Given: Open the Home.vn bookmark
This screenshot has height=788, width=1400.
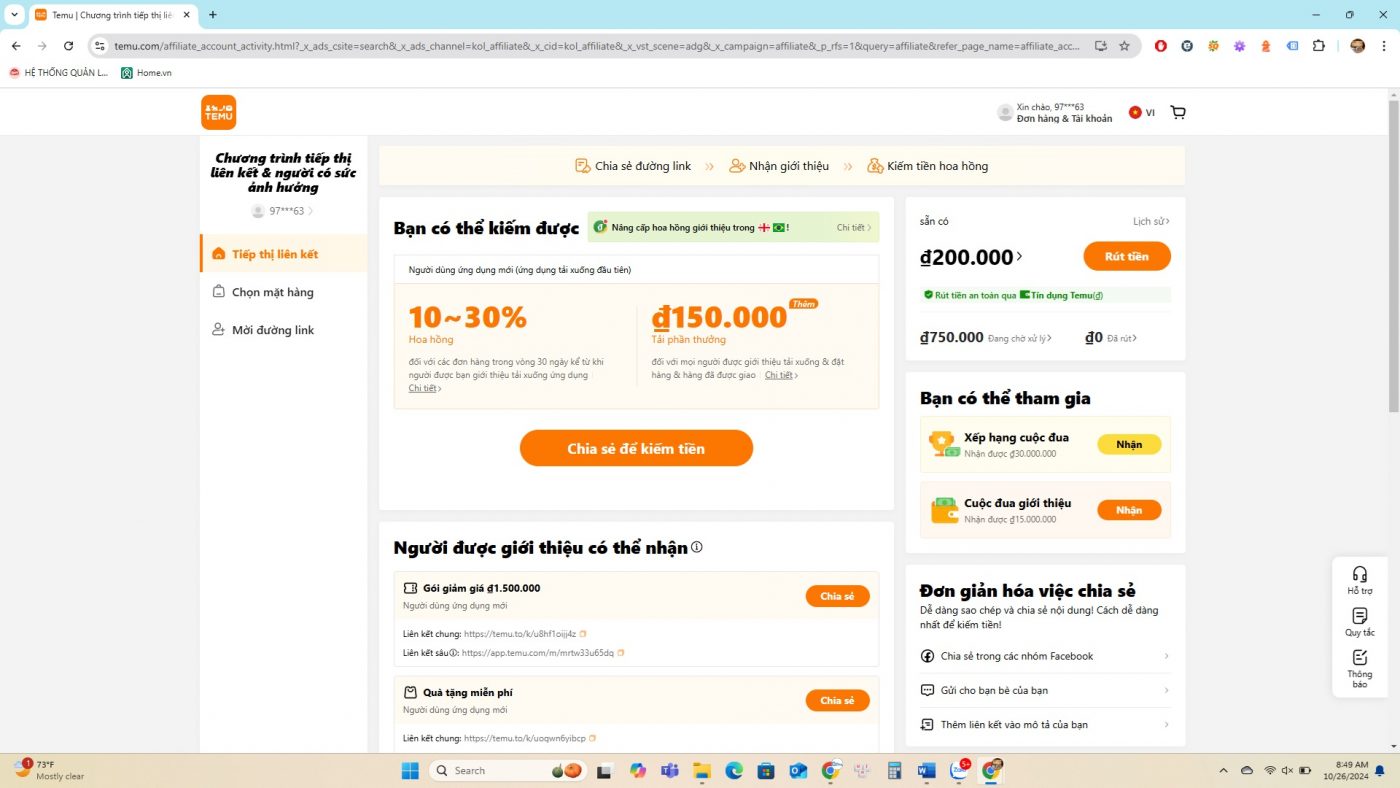Looking at the screenshot, I should (146, 72).
